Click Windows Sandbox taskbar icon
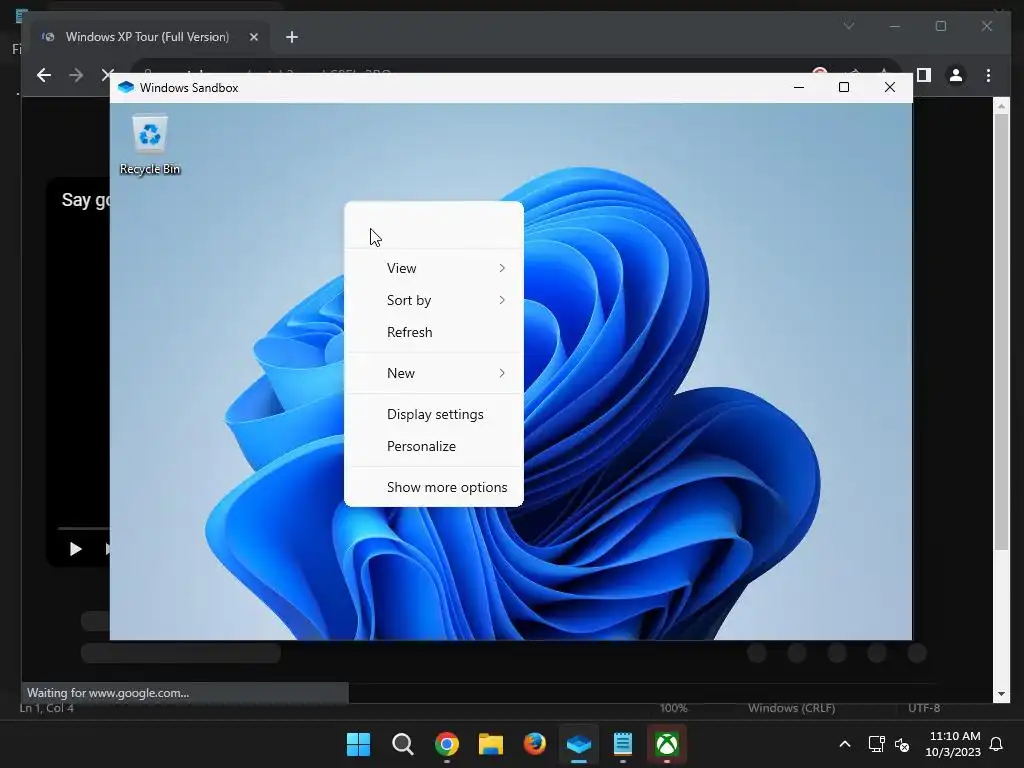The image size is (1024, 768). coord(579,744)
